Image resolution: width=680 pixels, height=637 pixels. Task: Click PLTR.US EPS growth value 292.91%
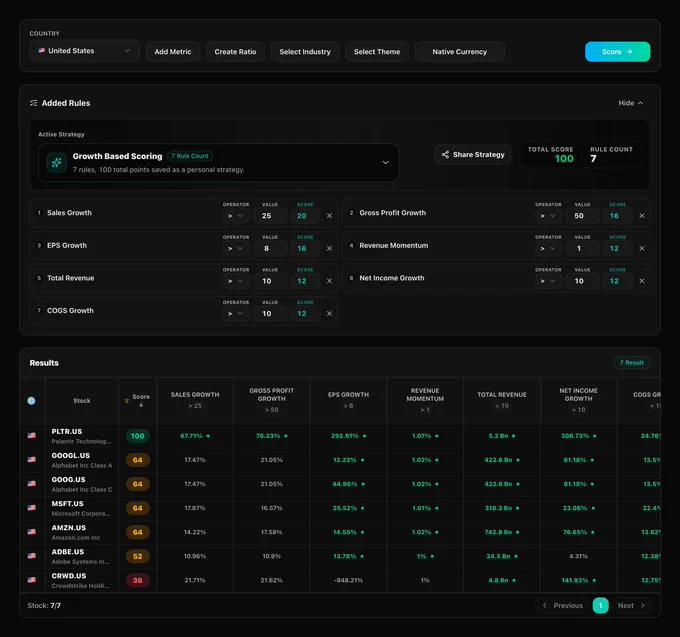tap(345, 436)
